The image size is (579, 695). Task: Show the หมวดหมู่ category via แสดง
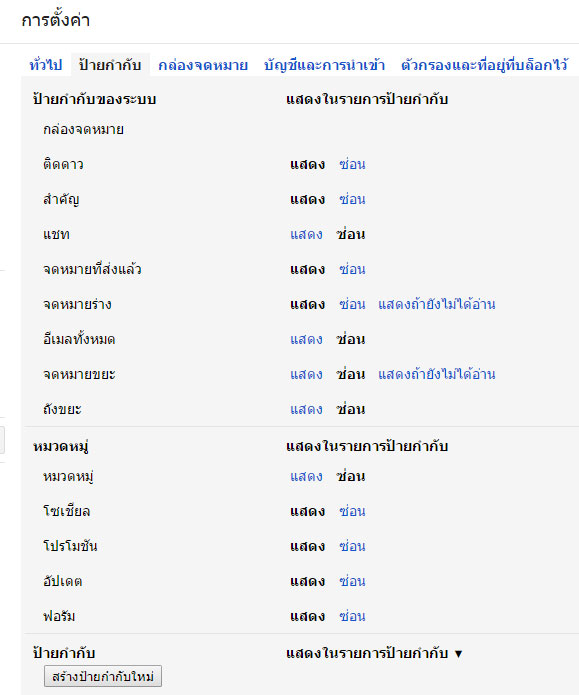coord(306,476)
